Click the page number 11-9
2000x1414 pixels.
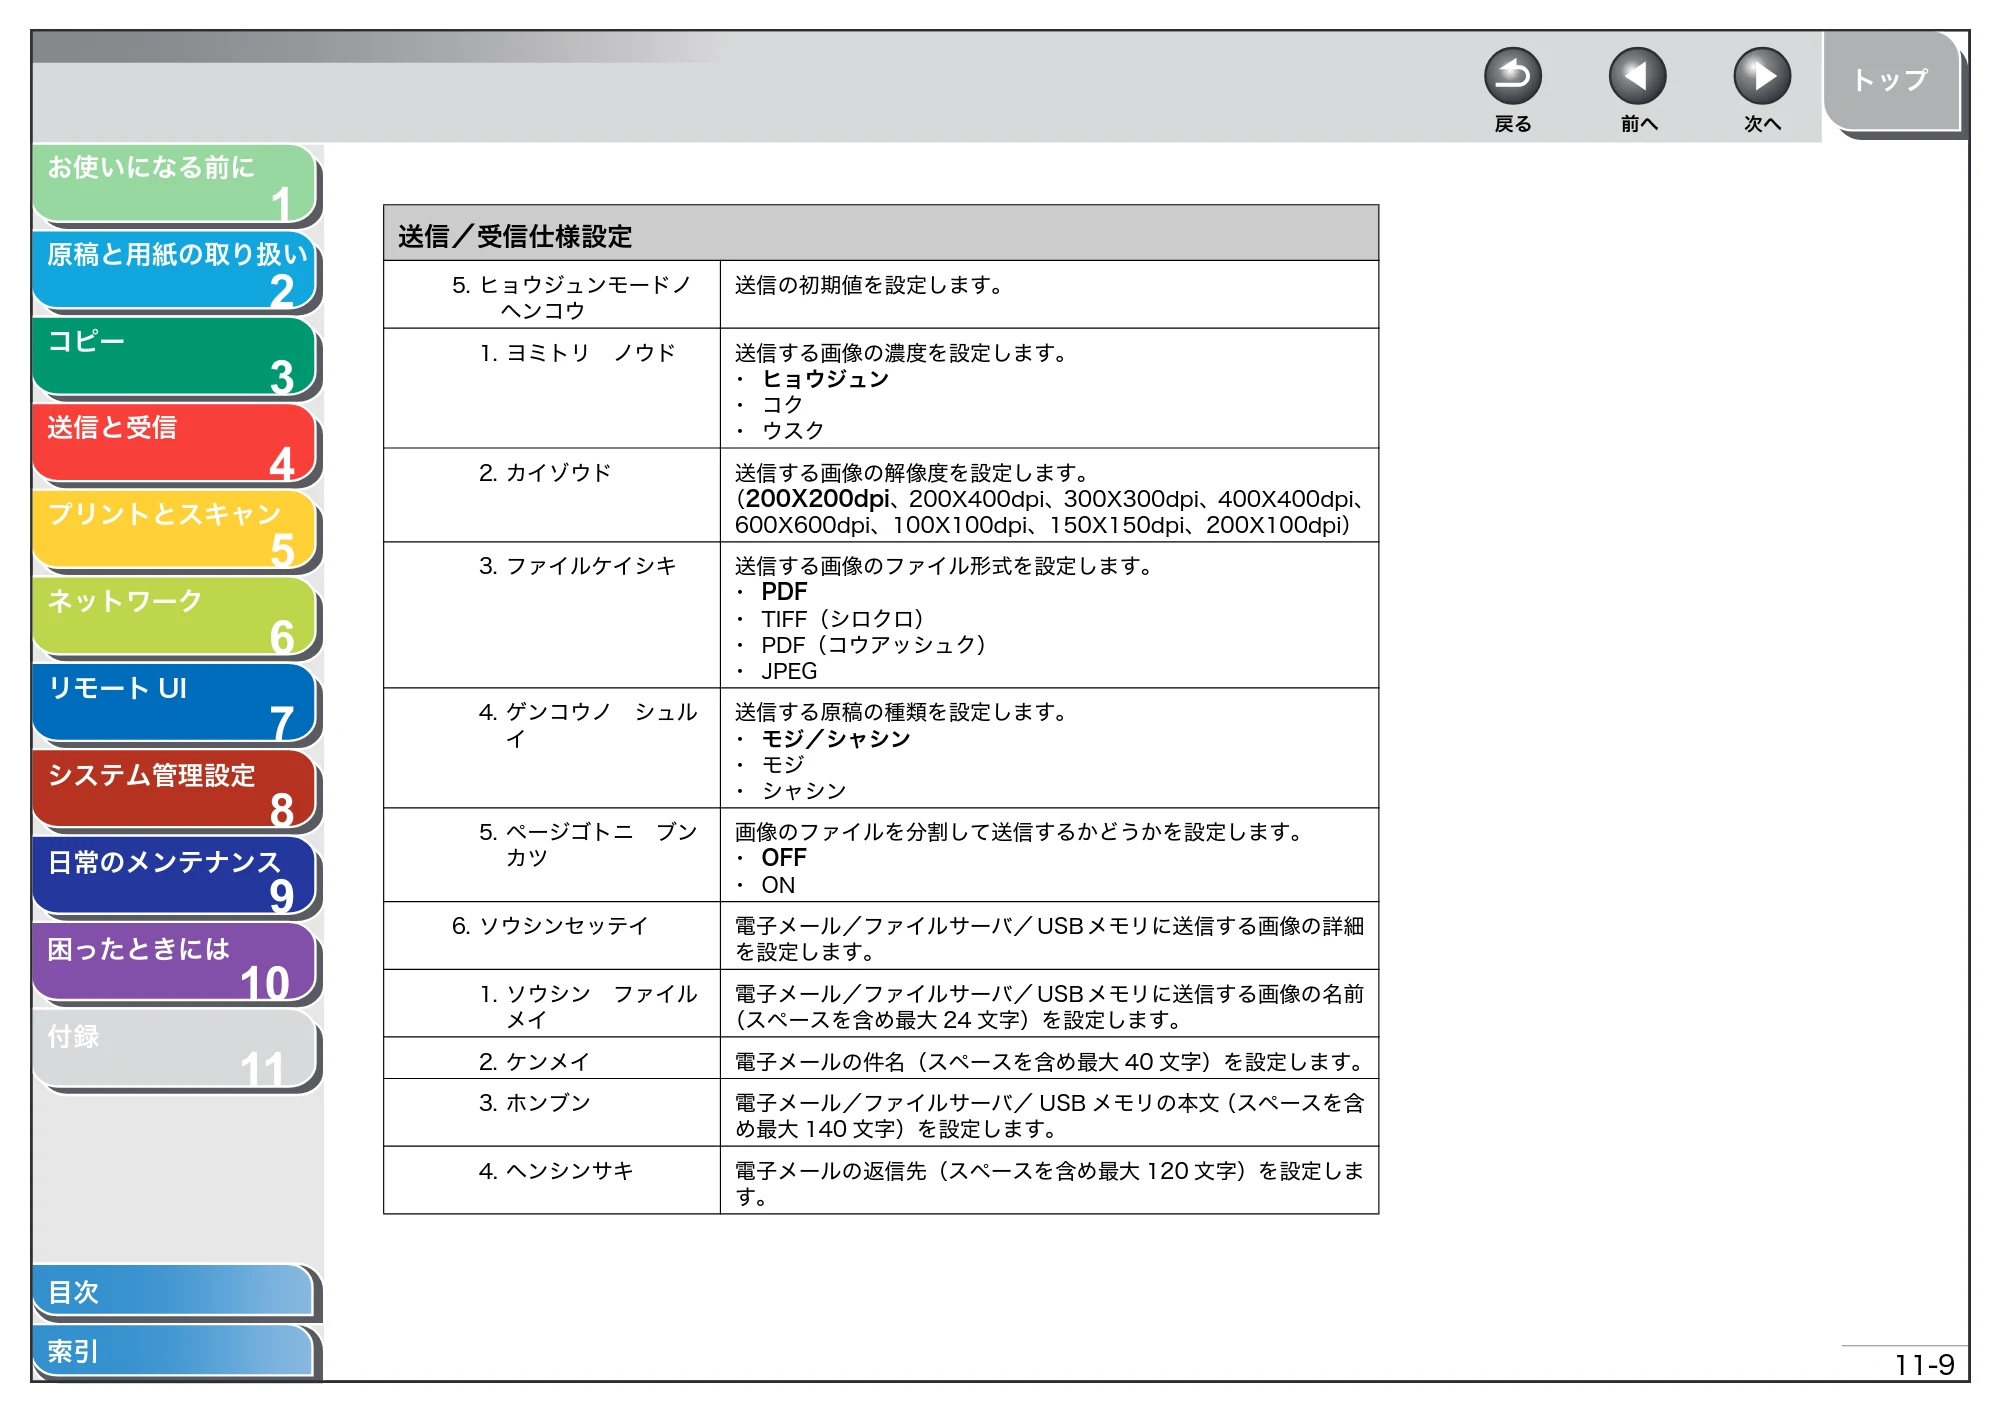click(1924, 1365)
